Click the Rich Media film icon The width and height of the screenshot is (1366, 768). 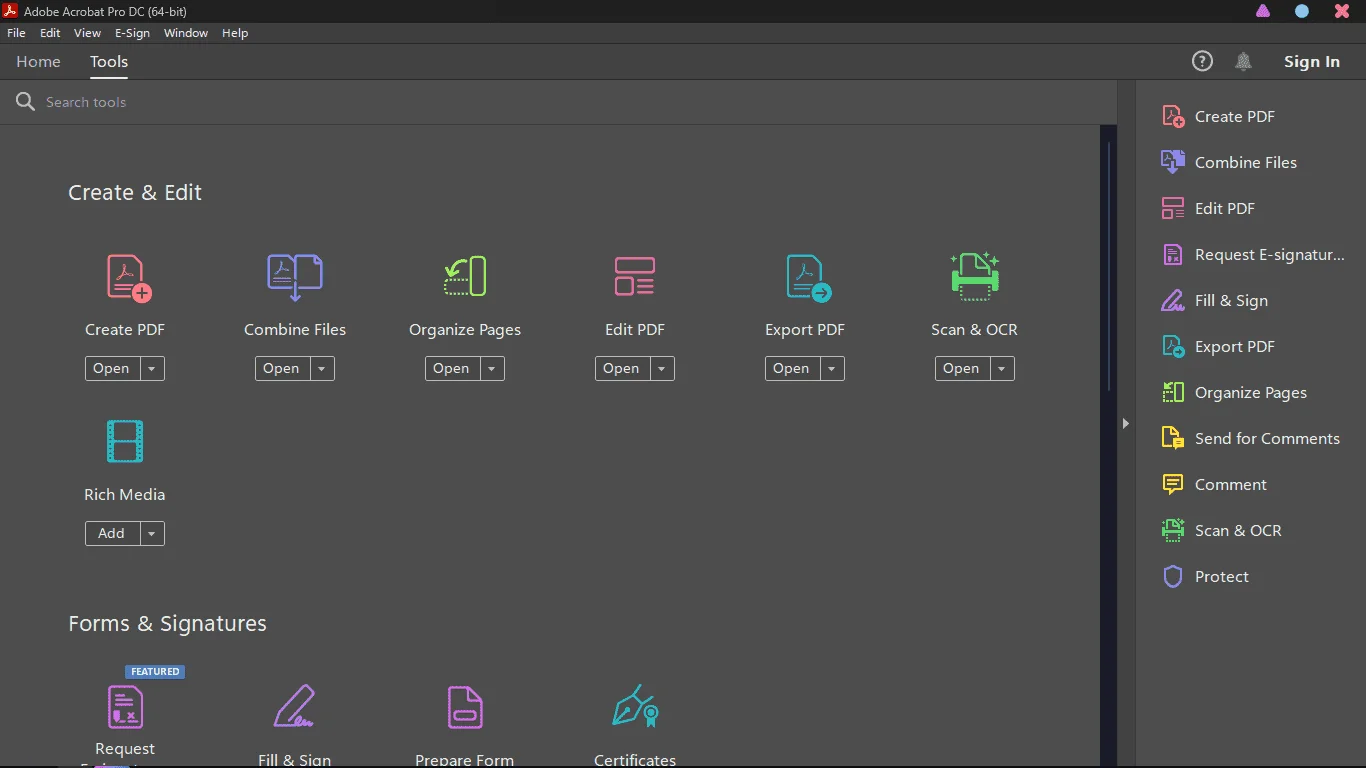pyautogui.click(x=125, y=441)
